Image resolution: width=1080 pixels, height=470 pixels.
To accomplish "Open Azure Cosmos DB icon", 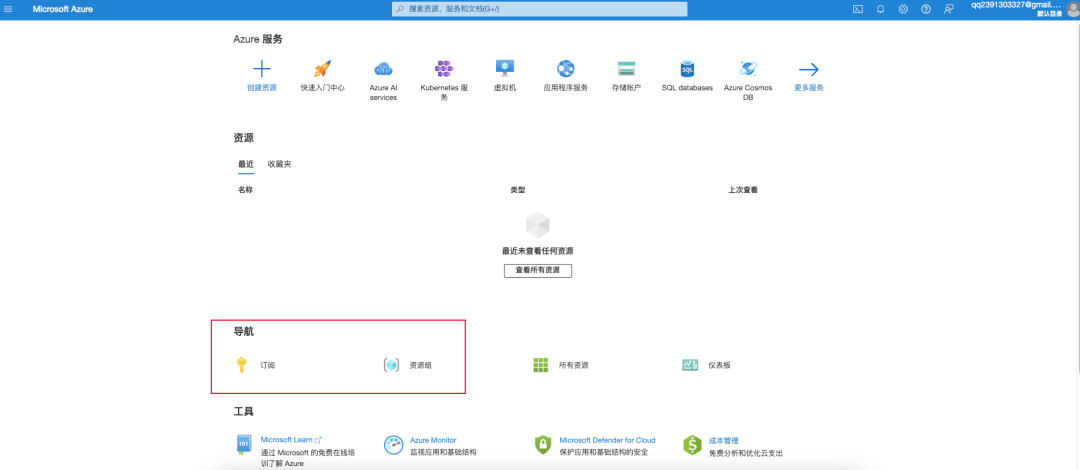I will [x=747, y=69].
